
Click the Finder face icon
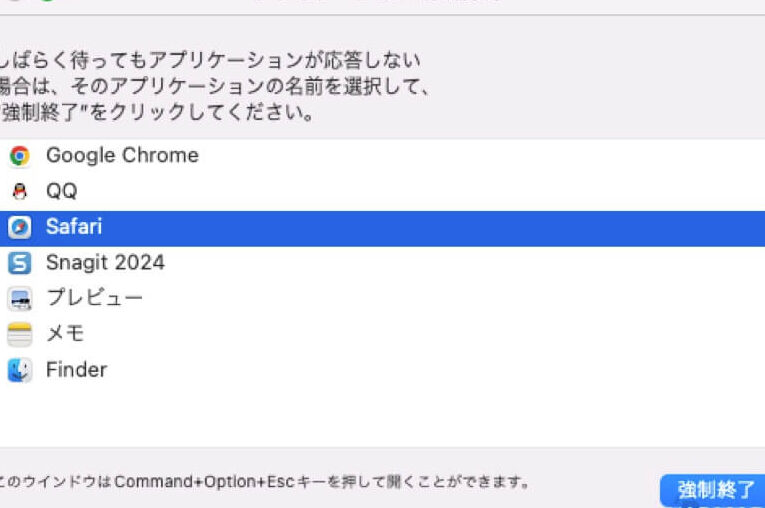(19, 370)
